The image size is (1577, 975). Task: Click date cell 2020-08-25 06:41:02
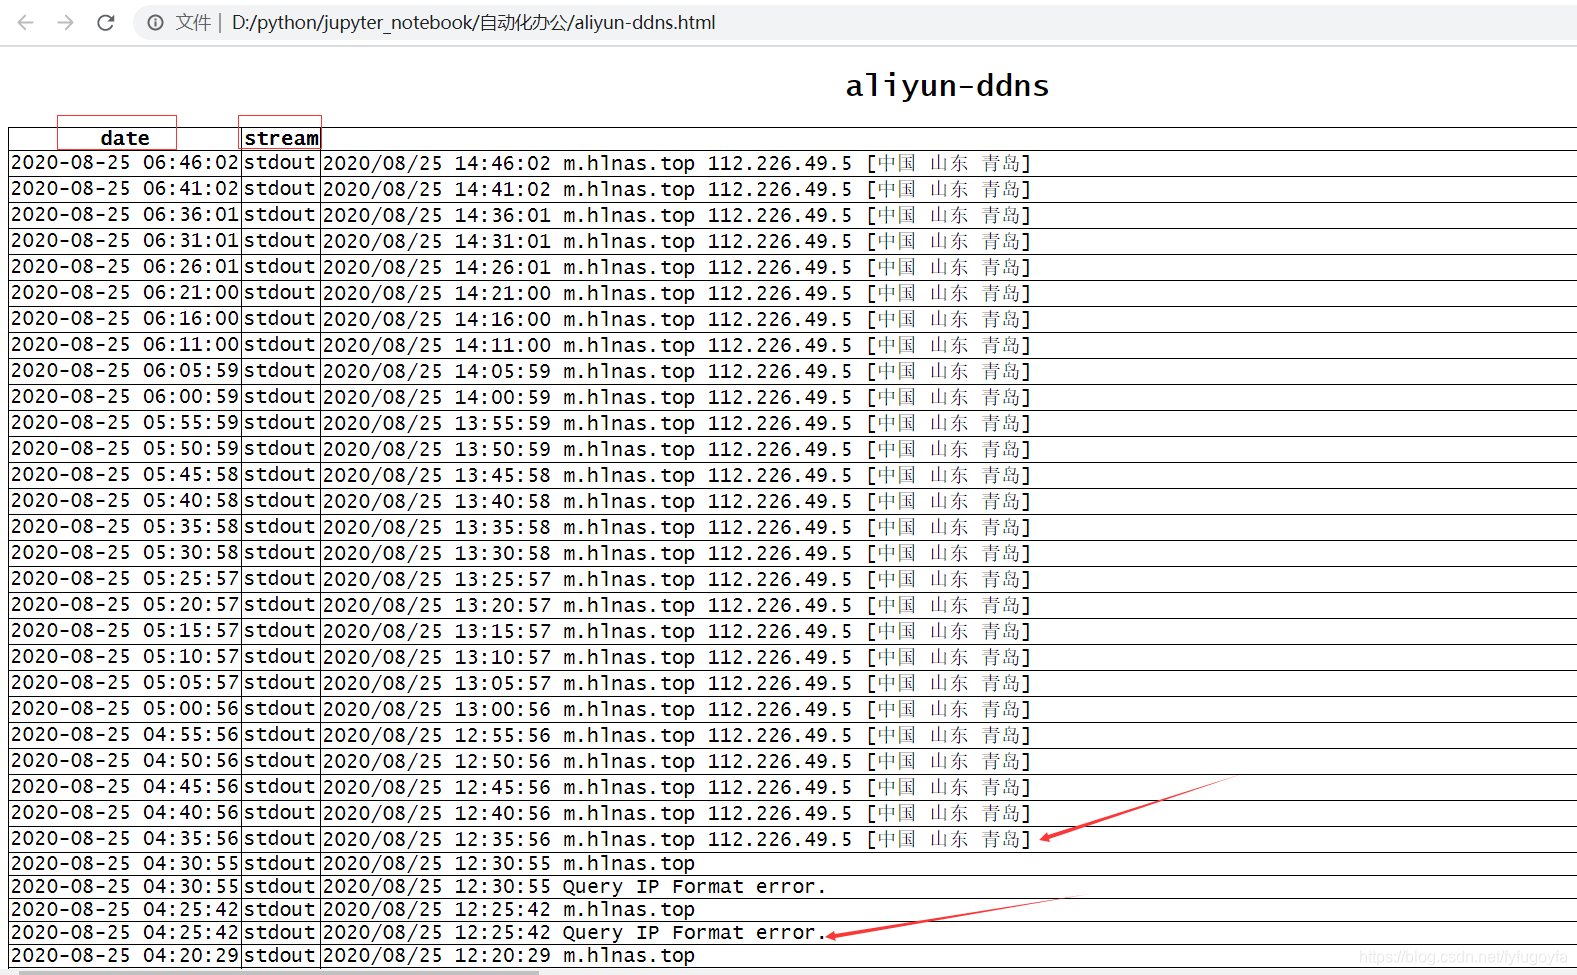[x=125, y=189]
